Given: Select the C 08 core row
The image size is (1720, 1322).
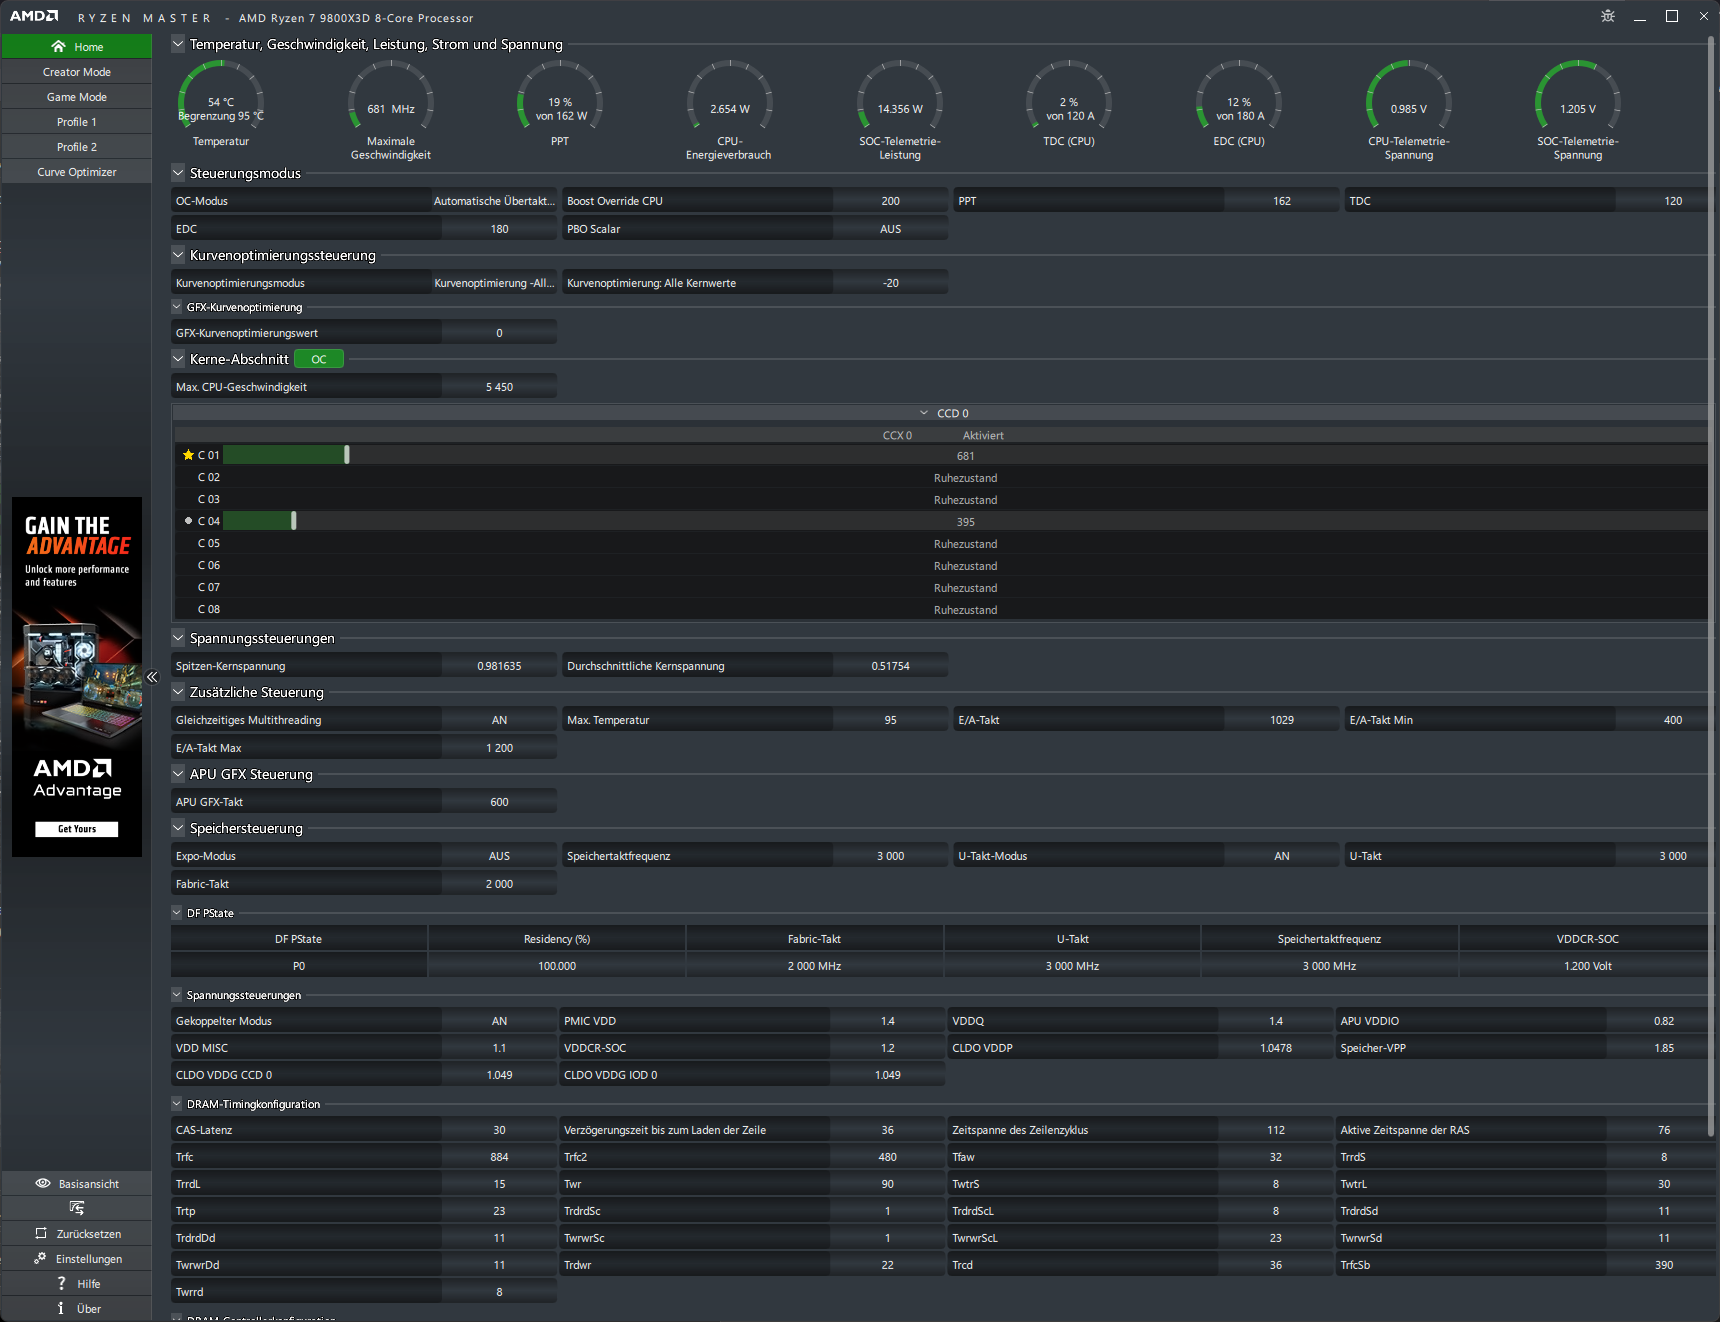Looking at the screenshot, I should (x=941, y=610).
